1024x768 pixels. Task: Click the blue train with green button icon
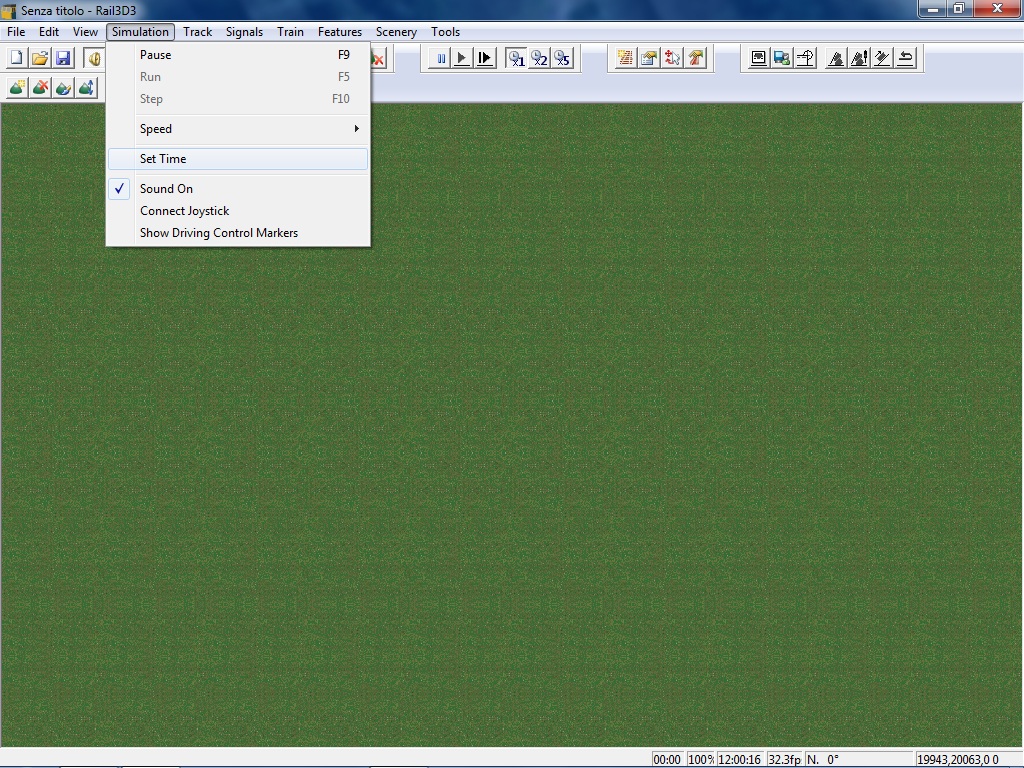click(x=782, y=58)
